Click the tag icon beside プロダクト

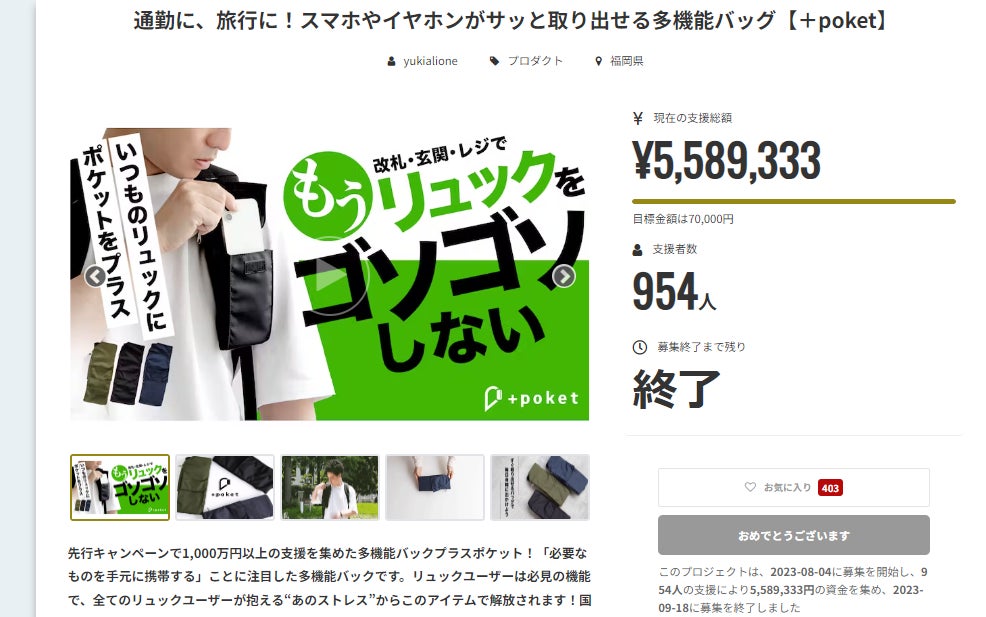pos(494,61)
